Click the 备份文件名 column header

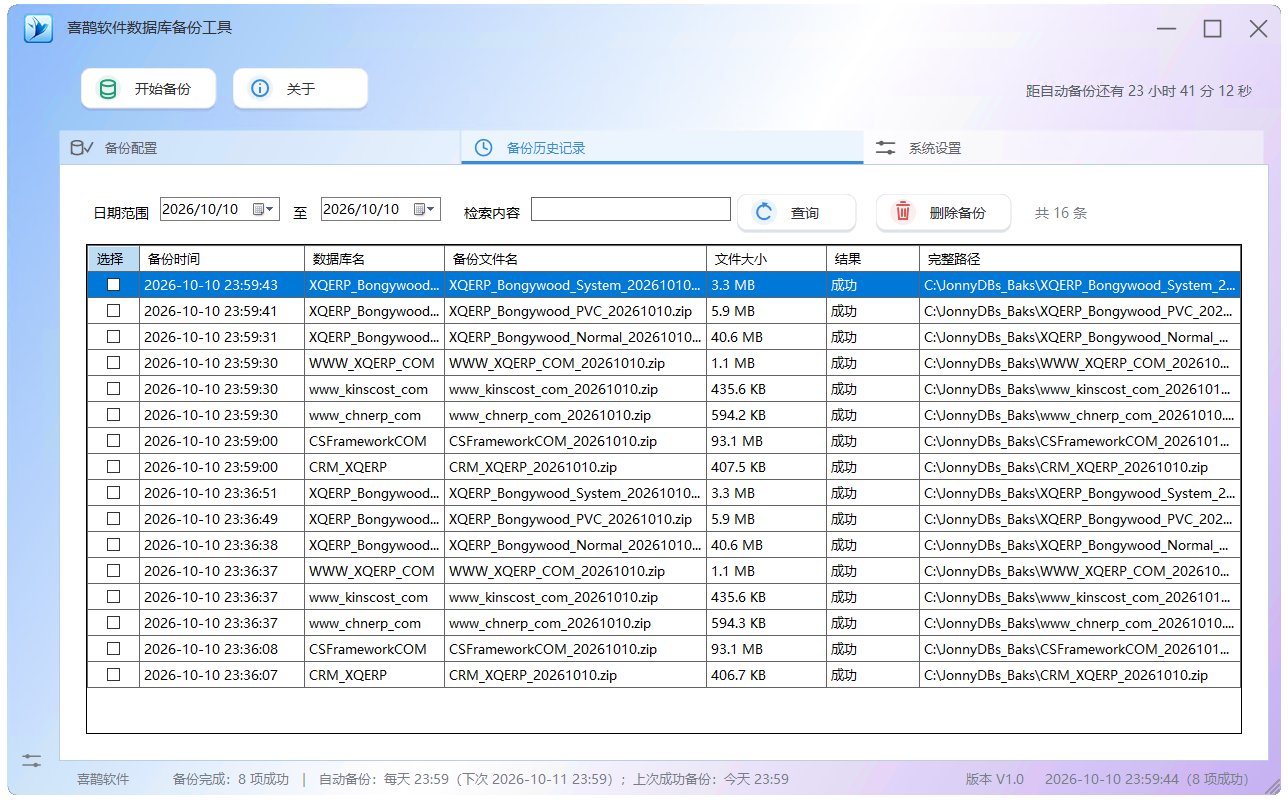tap(576, 259)
